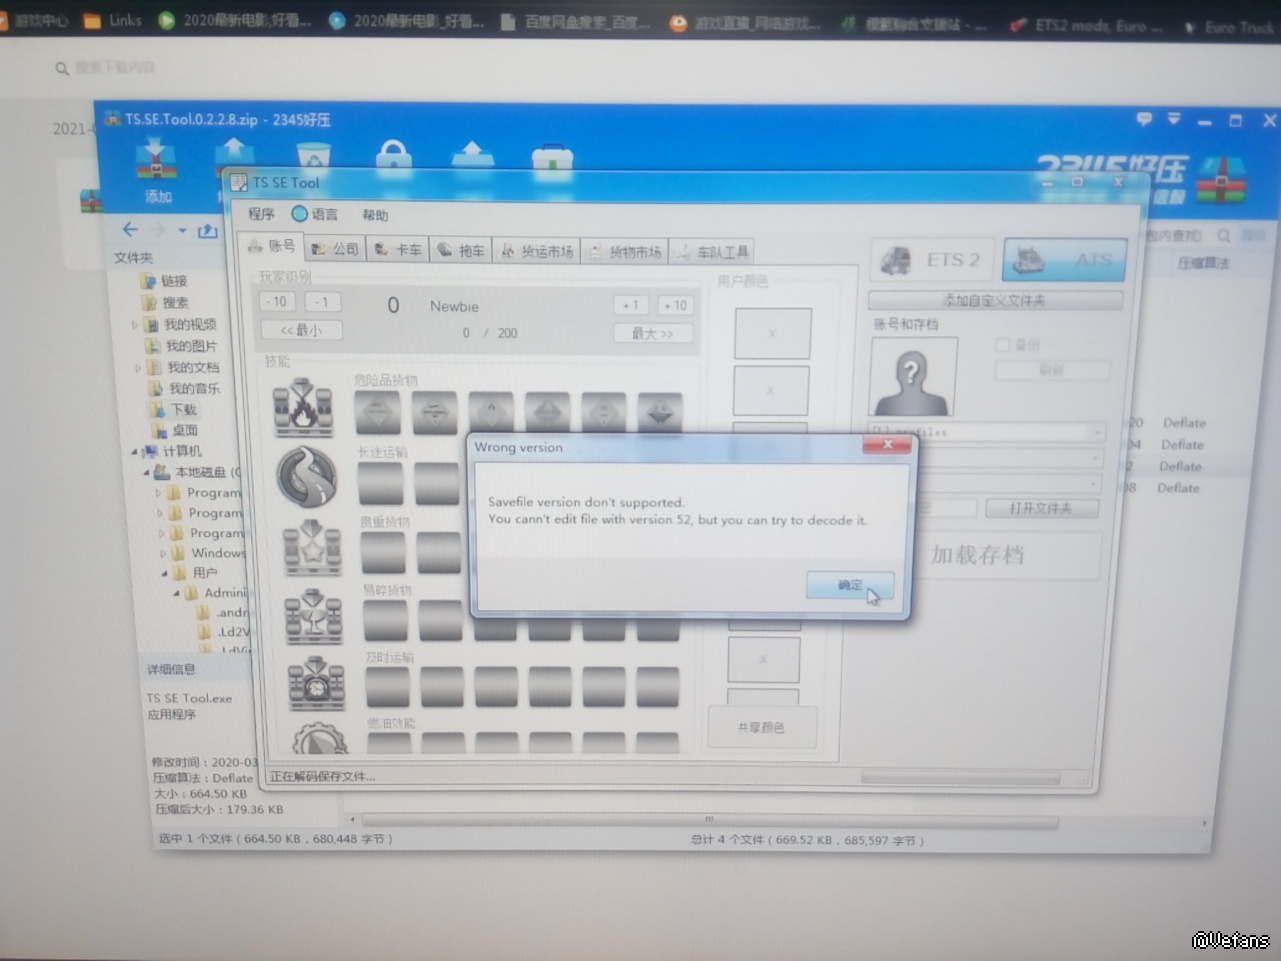
Task: Expand the 我的视频 tree node
Action: click(x=135, y=325)
